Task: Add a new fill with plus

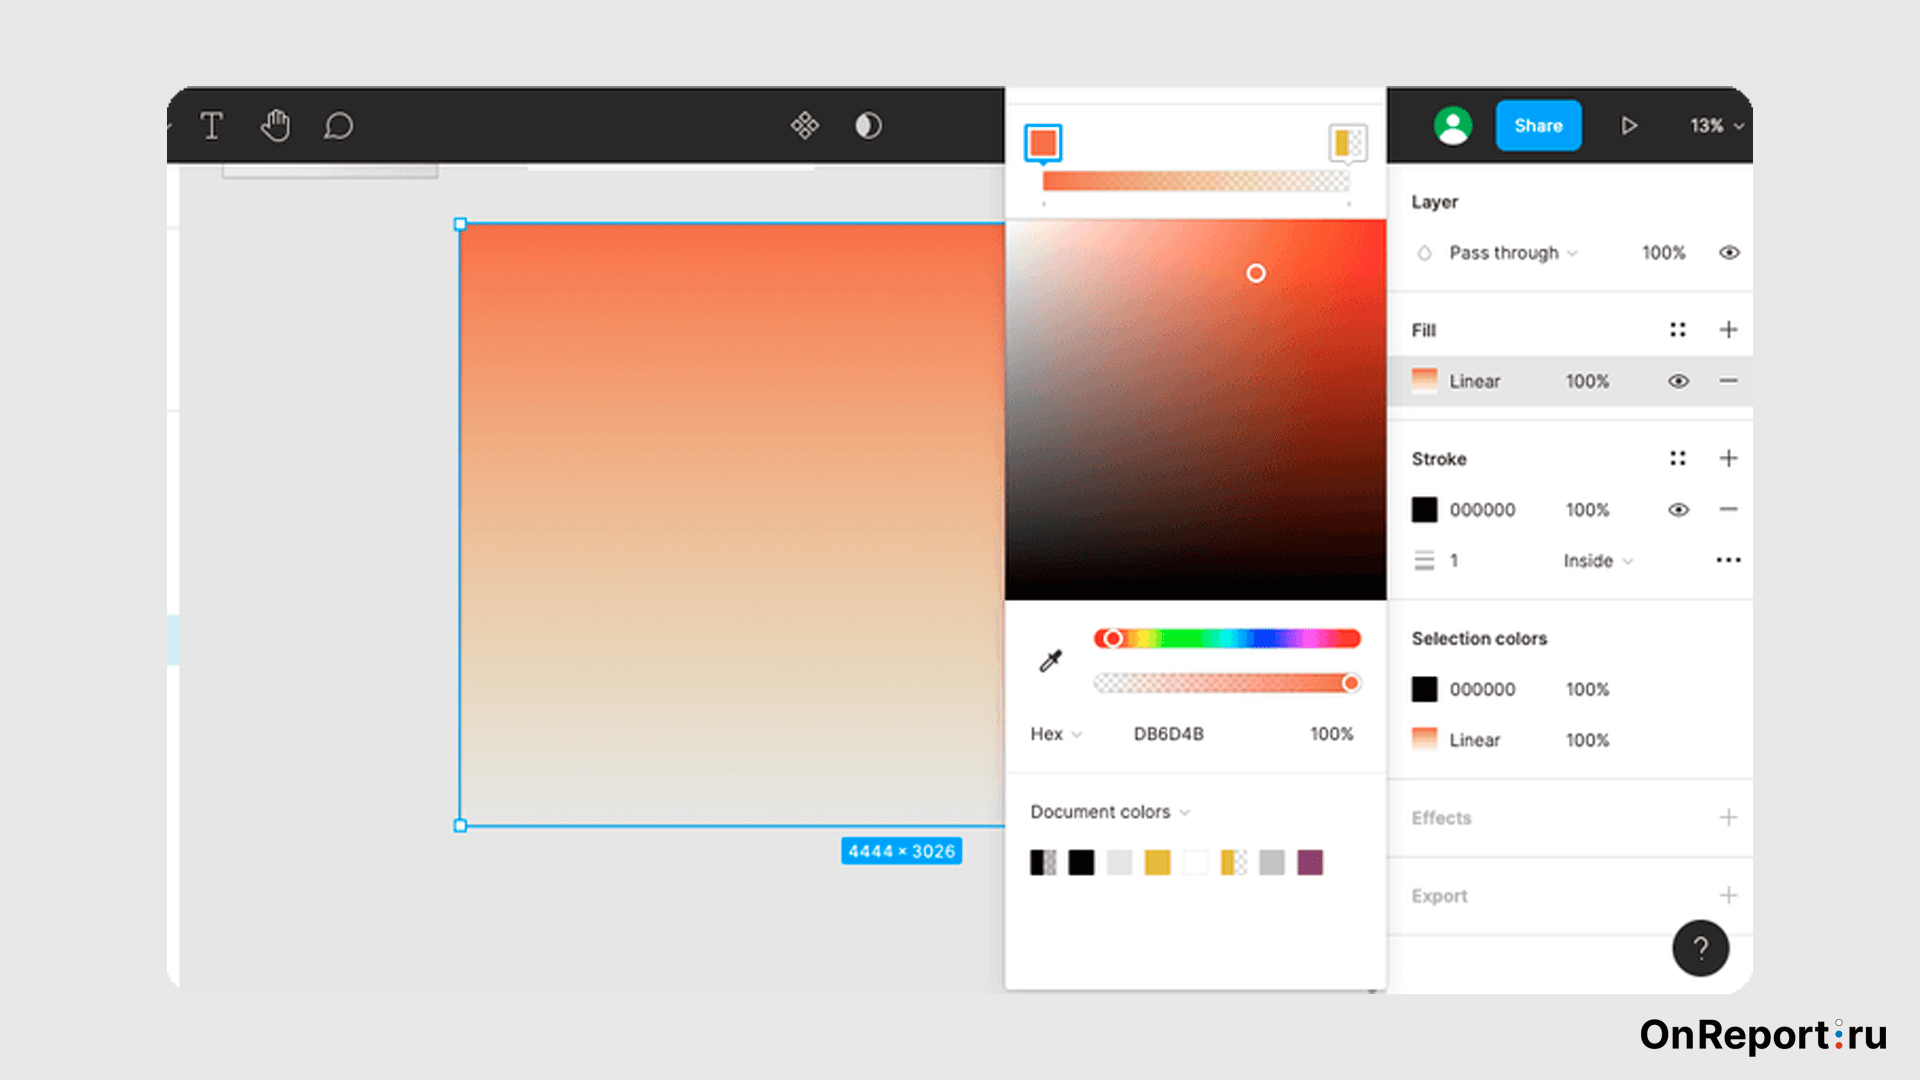Action: pyautogui.click(x=1728, y=330)
